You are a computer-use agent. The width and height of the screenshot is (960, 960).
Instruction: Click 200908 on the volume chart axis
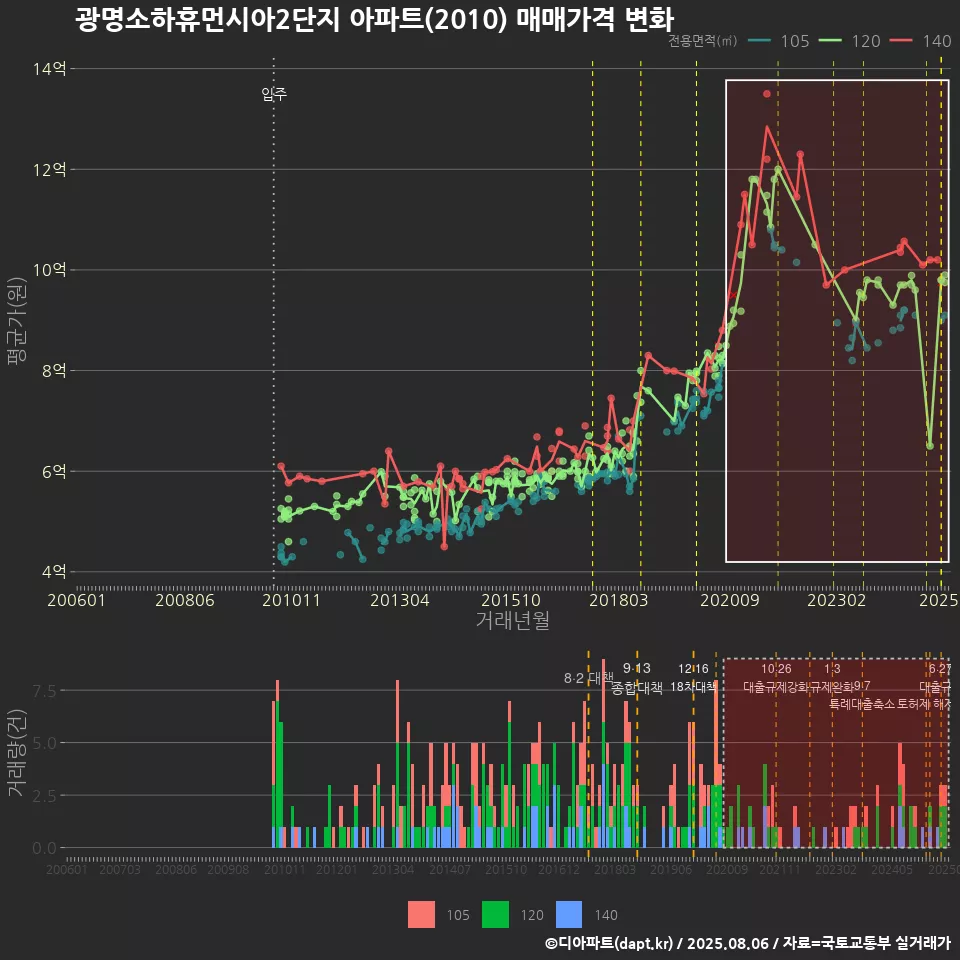pos(228,869)
